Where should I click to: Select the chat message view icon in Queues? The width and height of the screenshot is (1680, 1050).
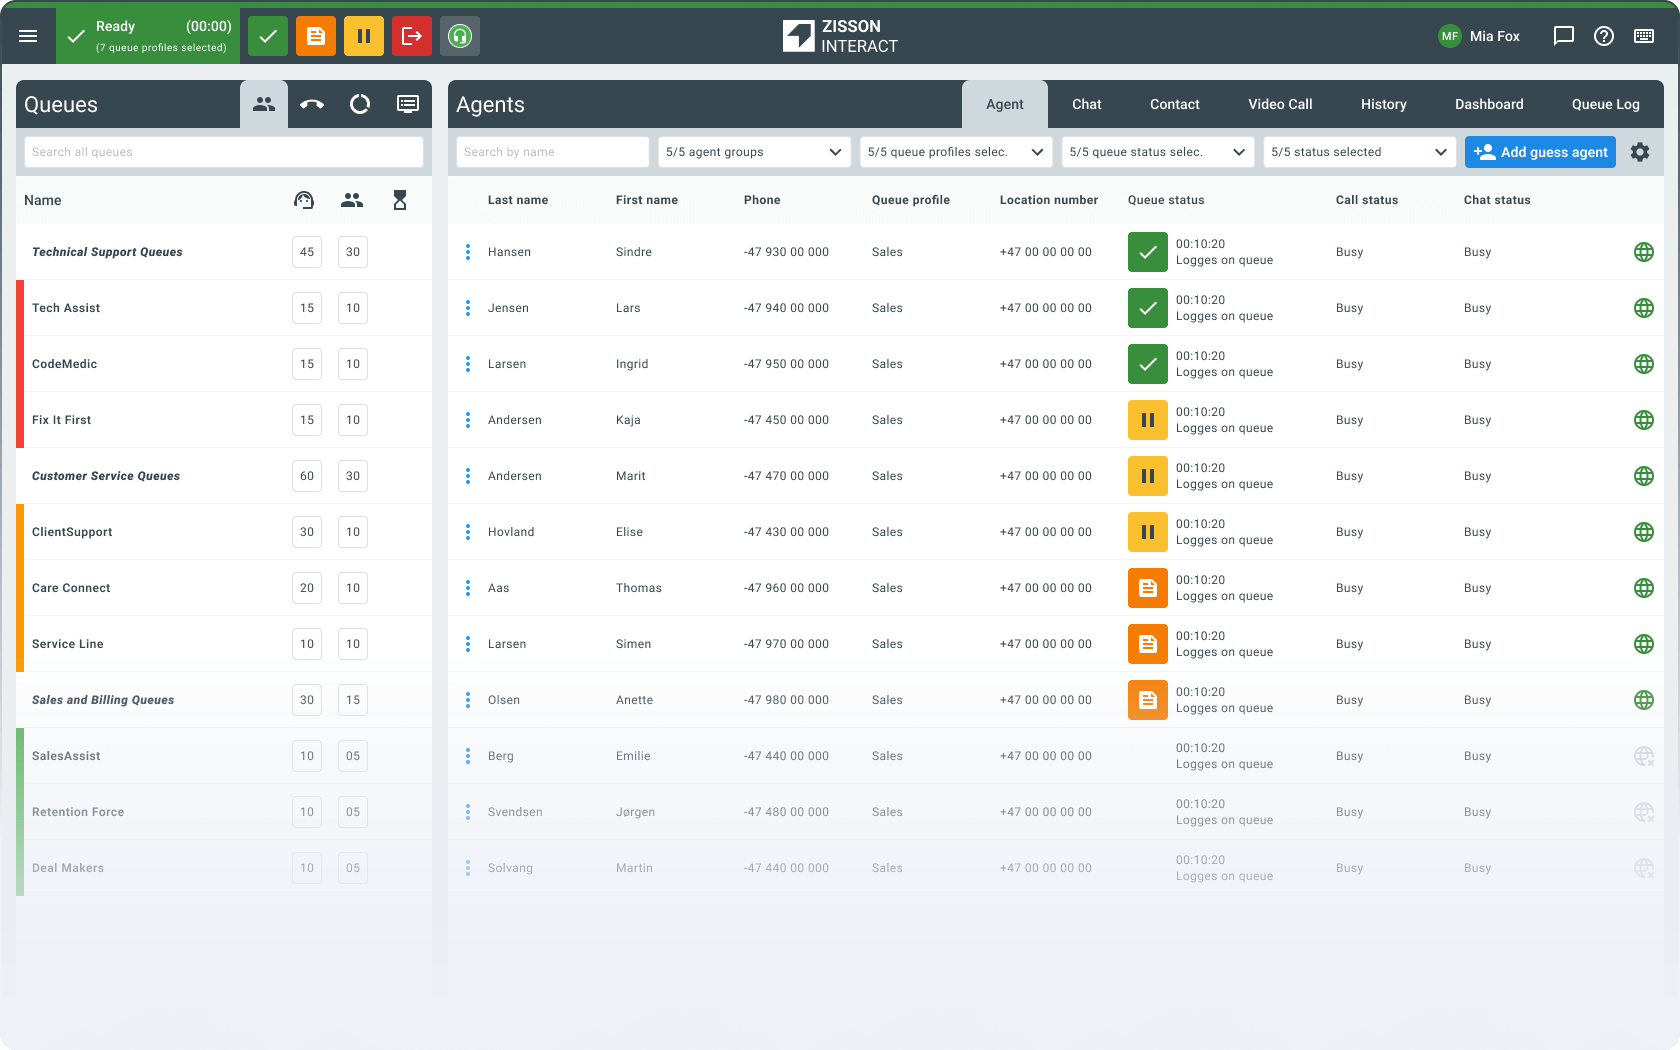pos(408,104)
